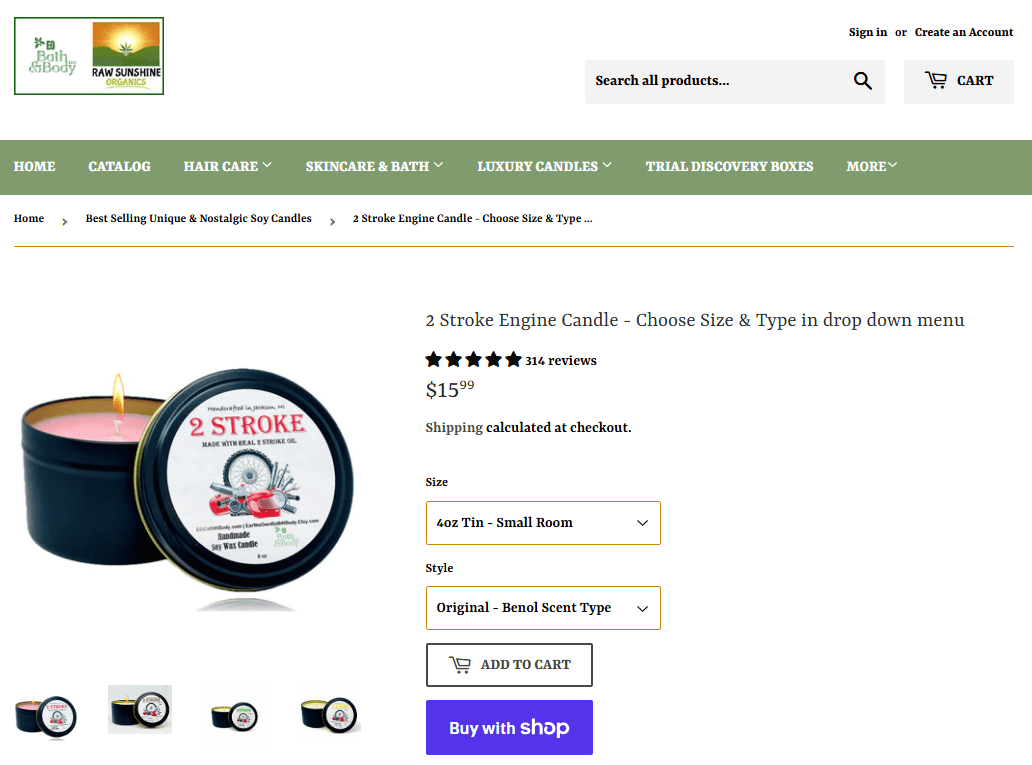Viewport: 1032px width, 765px height.
Task: Open Style dropdown showing Original Benol
Action: [543, 608]
